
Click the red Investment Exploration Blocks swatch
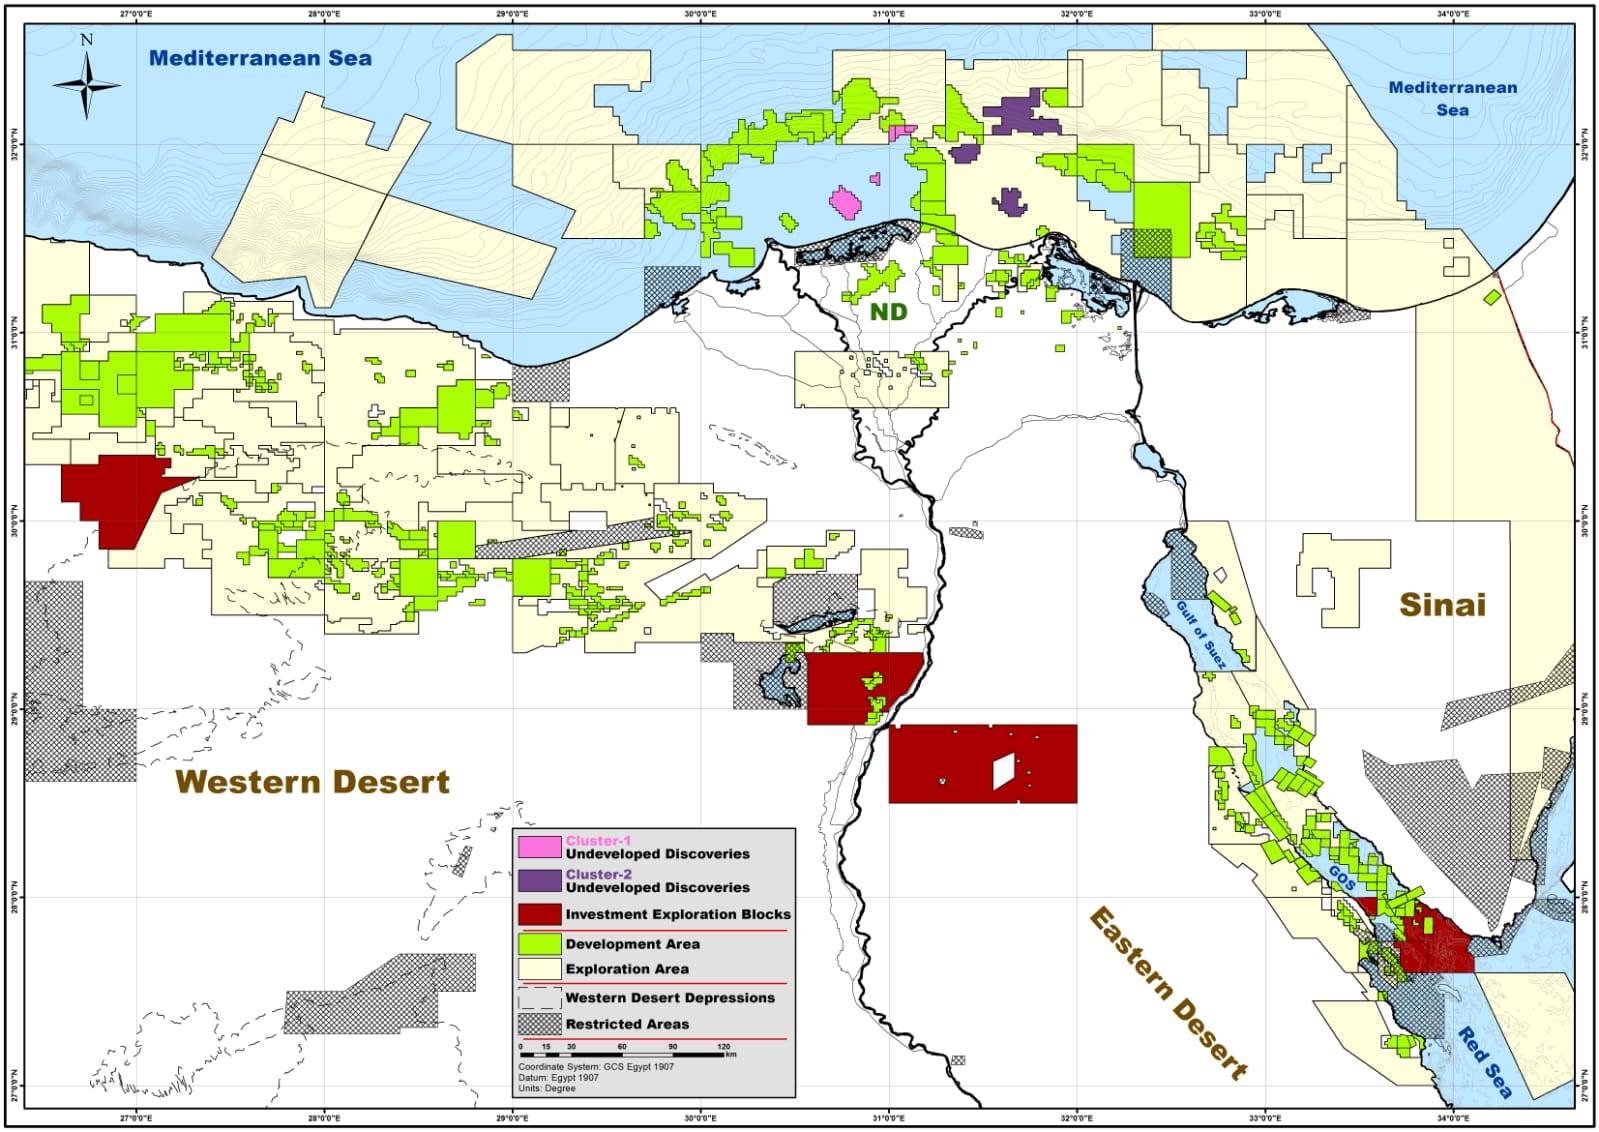539,914
